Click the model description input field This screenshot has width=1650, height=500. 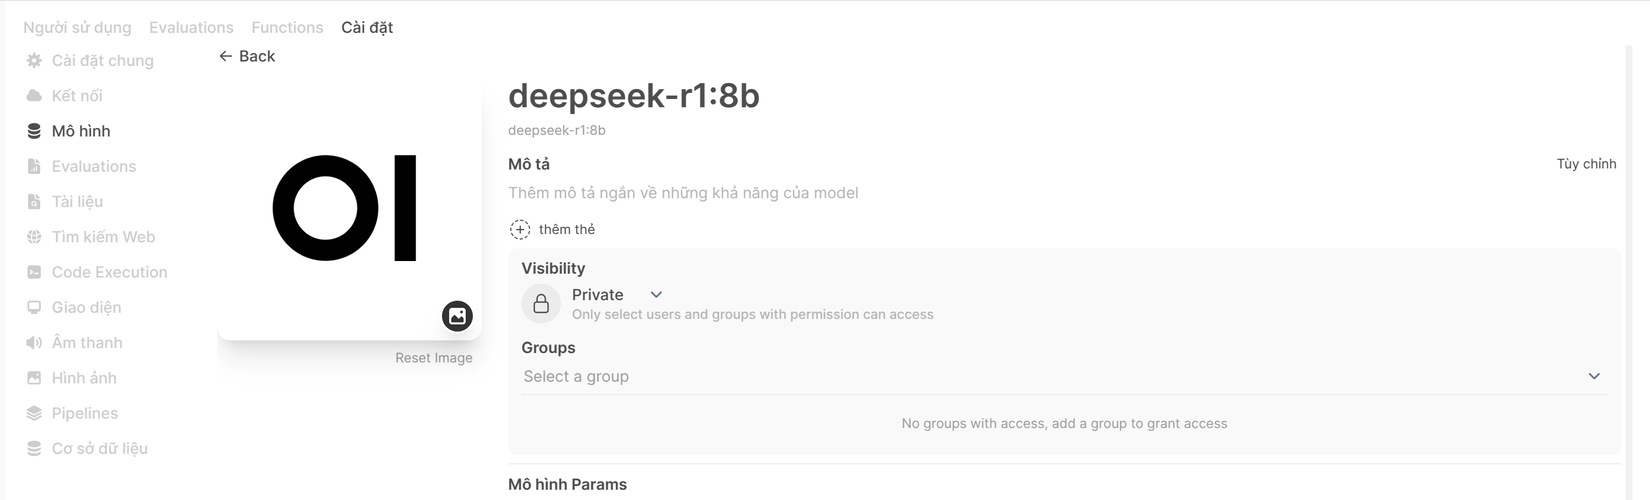pyautogui.click(x=683, y=193)
